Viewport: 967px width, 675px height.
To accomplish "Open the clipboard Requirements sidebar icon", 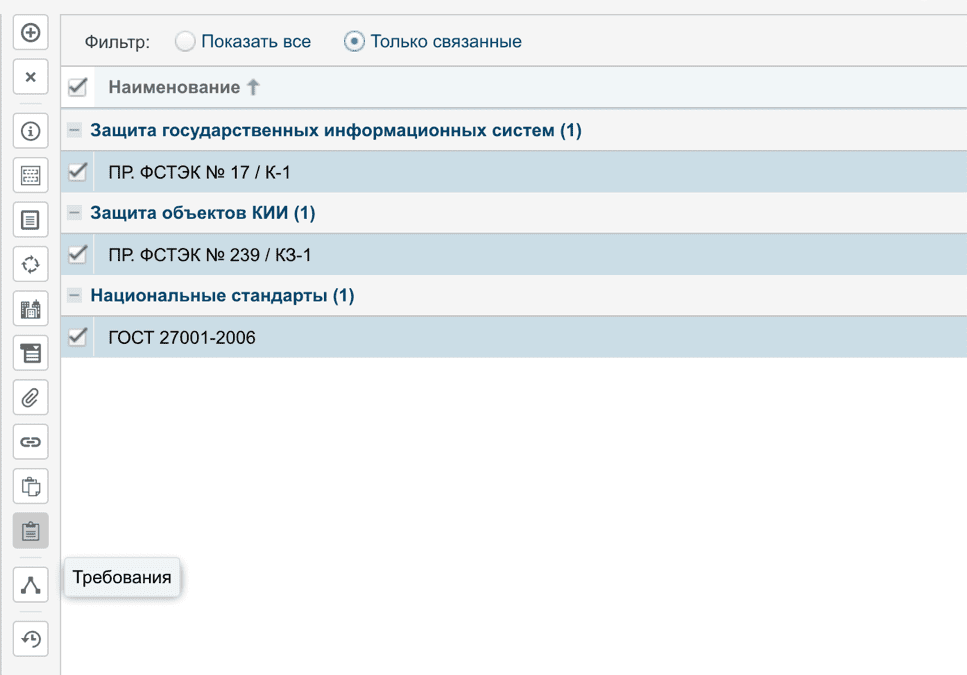I will 30,531.
